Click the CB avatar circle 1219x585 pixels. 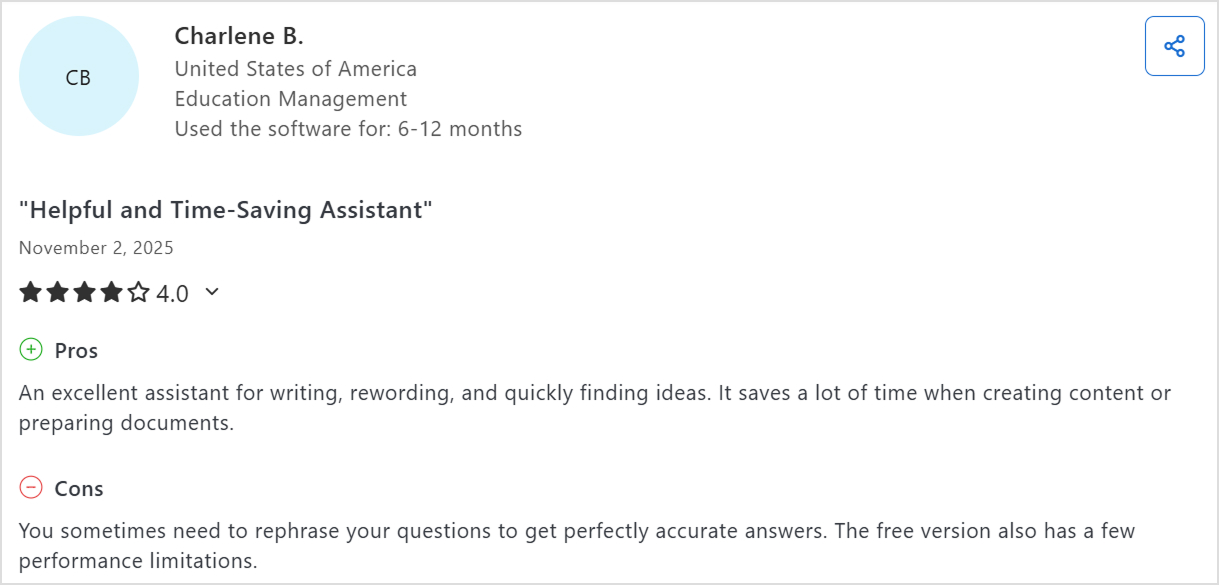[78, 77]
